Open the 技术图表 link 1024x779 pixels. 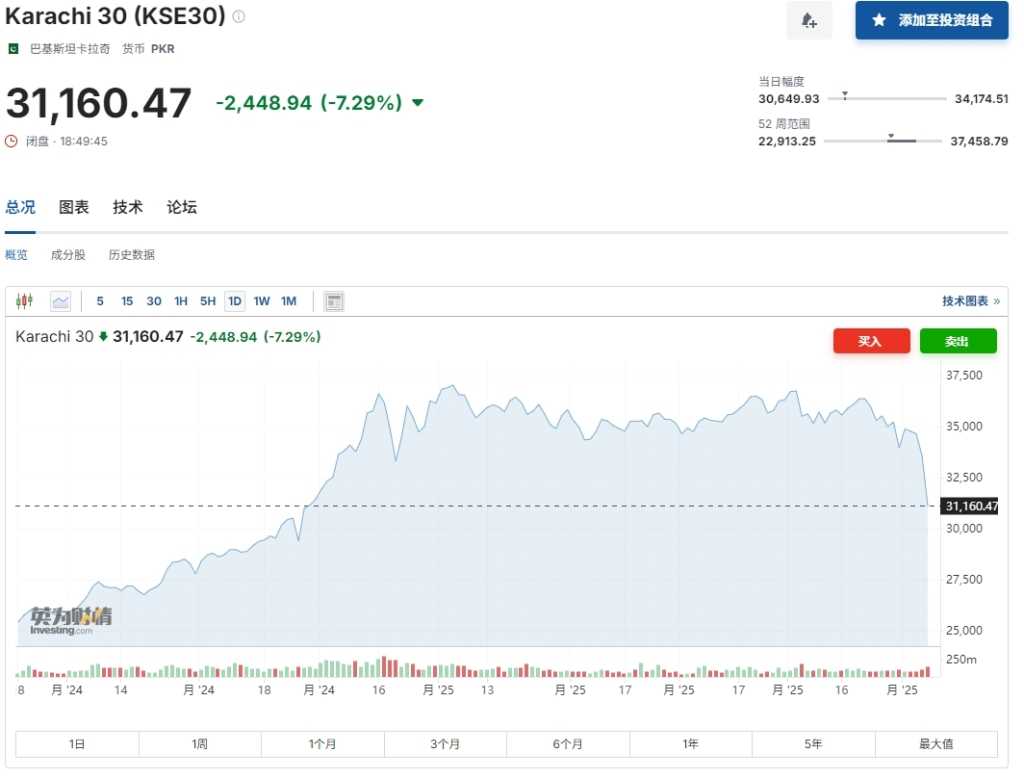tap(970, 301)
